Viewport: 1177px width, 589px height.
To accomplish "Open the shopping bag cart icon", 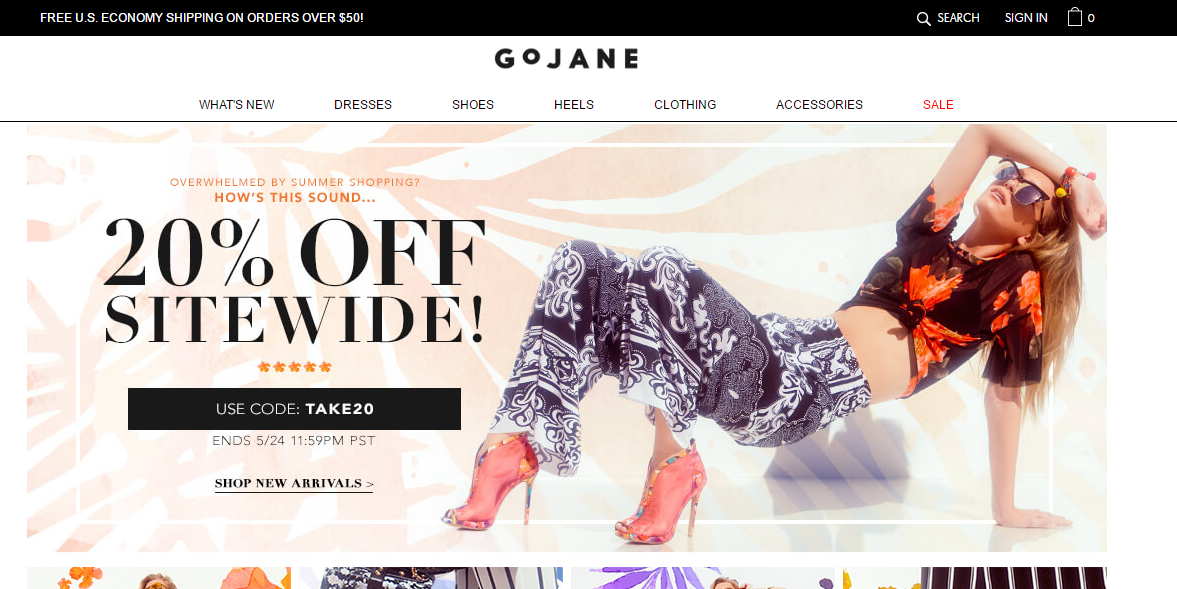I will tap(1075, 17).
